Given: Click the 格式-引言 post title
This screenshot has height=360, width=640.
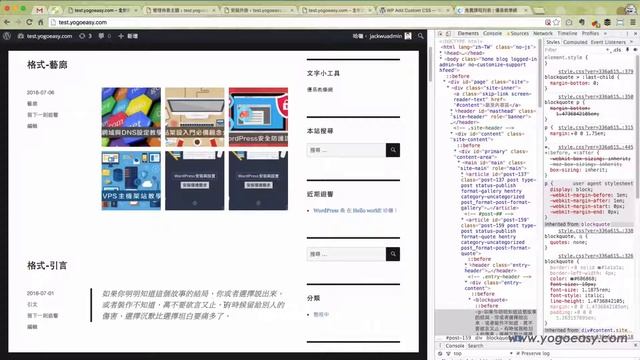Looking at the screenshot, I should point(47,265).
